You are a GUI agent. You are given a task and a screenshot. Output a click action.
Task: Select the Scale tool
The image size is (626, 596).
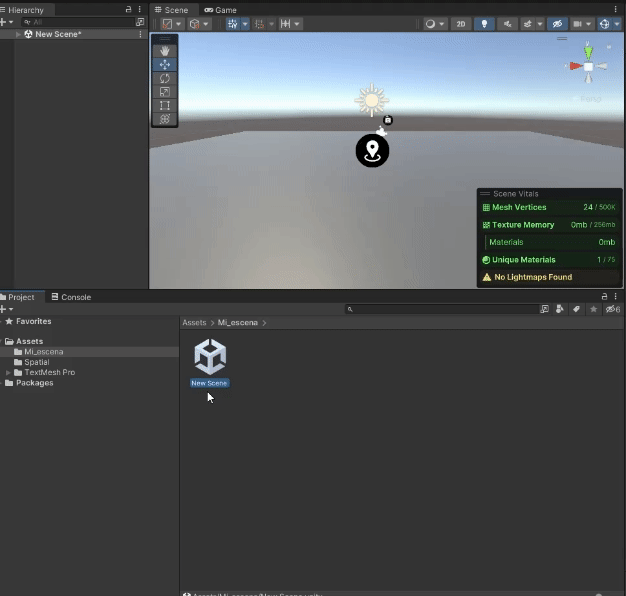[165, 92]
